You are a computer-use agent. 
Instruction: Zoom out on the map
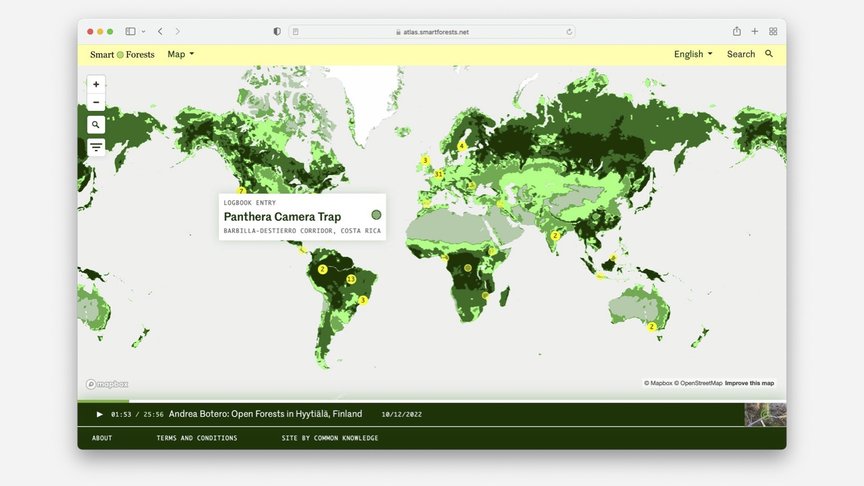(x=96, y=102)
